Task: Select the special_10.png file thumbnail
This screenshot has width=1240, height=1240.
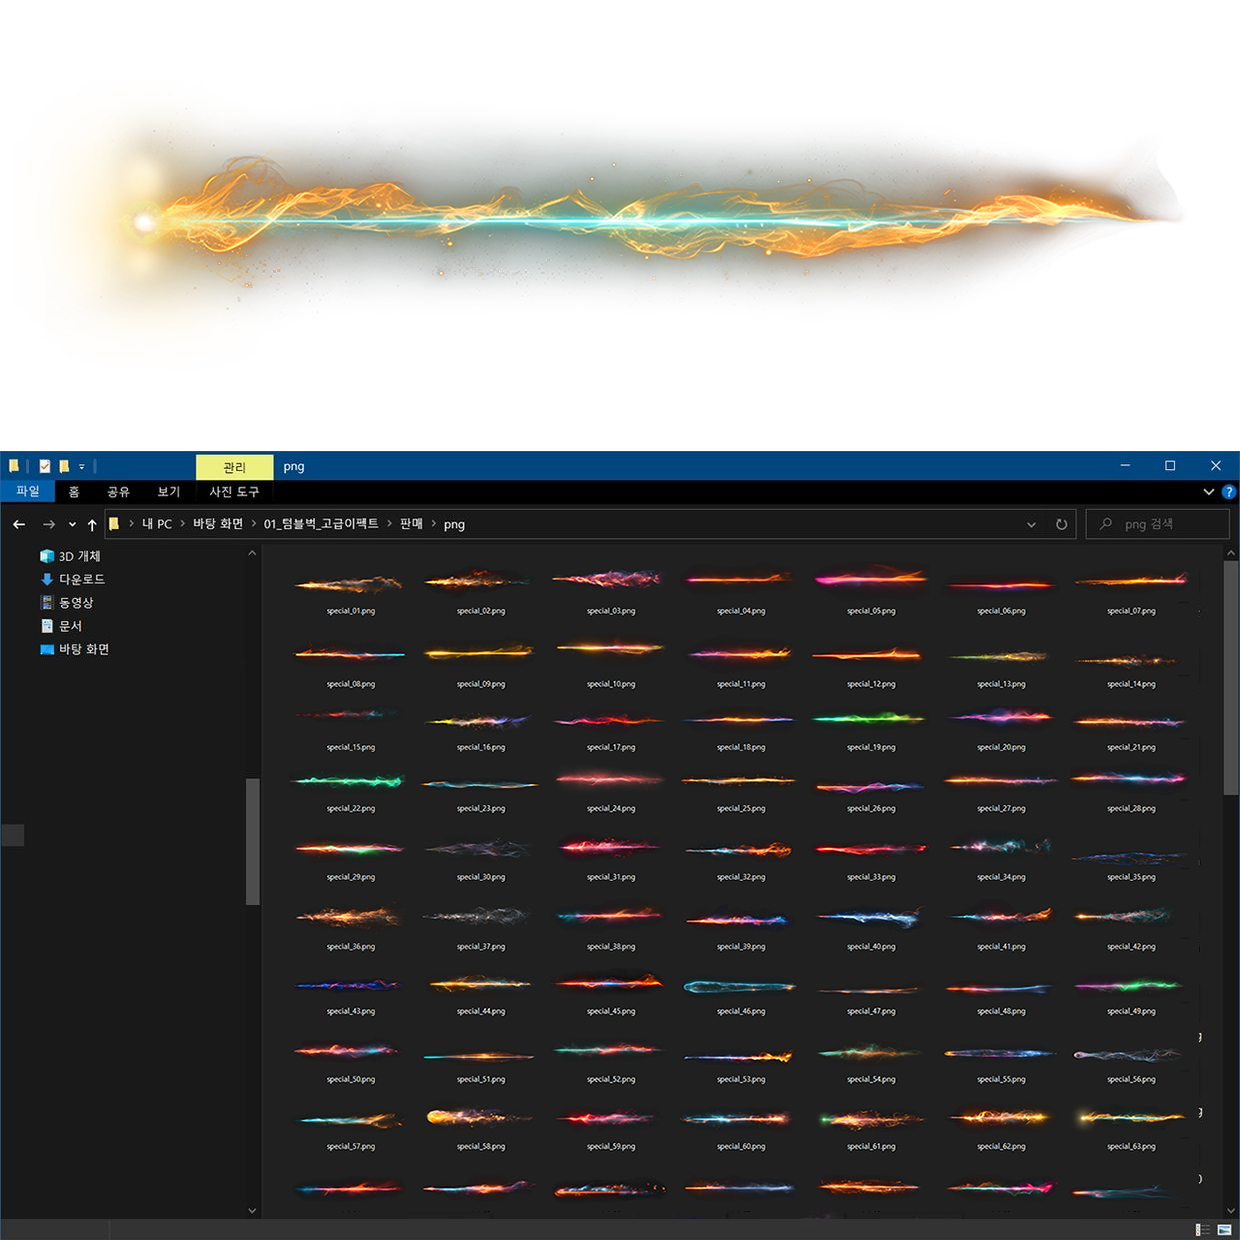Action: (610, 649)
